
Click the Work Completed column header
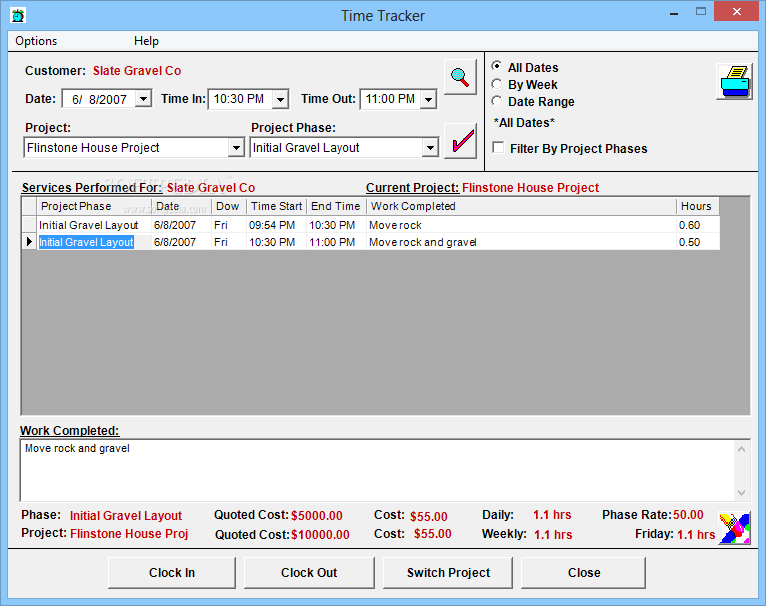[521, 206]
